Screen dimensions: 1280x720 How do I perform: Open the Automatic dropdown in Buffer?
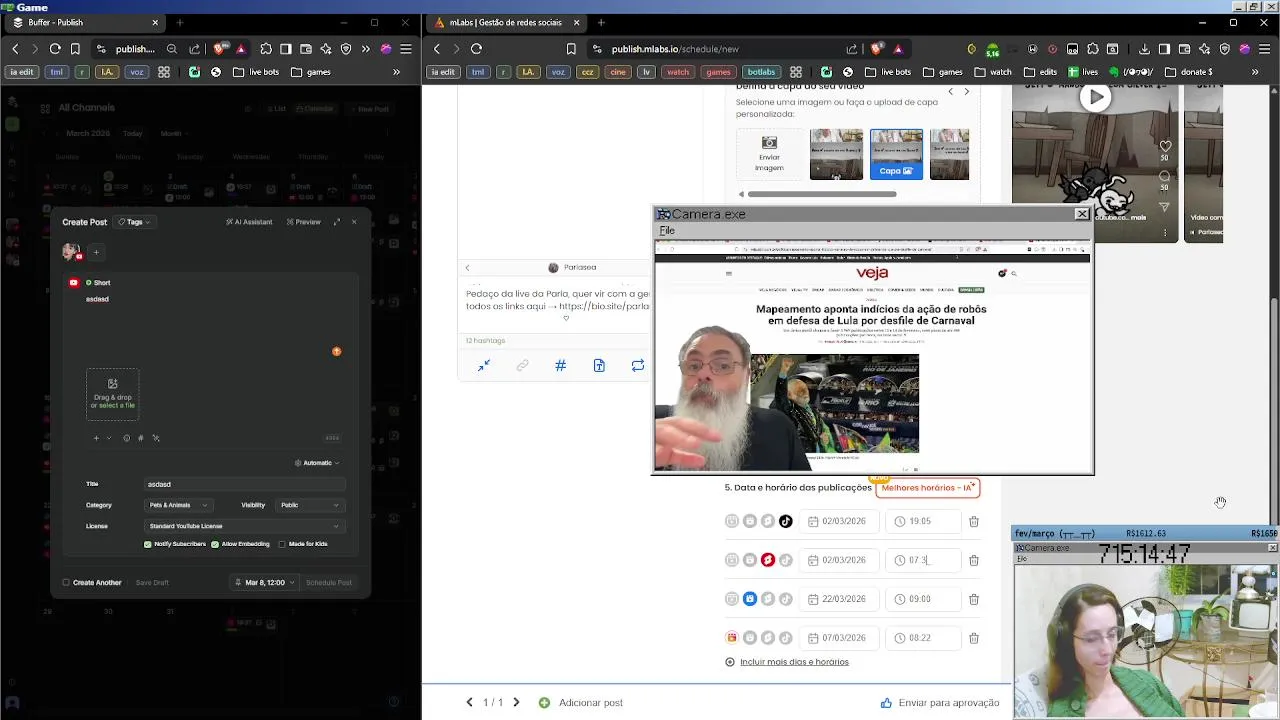pos(317,463)
